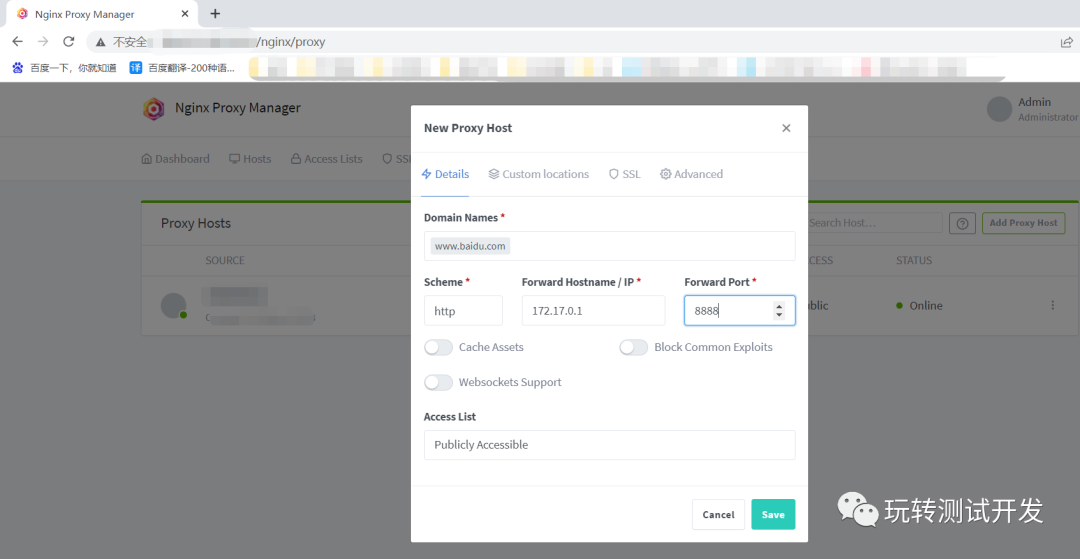Open the Custom locations tab

click(x=539, y=174)
